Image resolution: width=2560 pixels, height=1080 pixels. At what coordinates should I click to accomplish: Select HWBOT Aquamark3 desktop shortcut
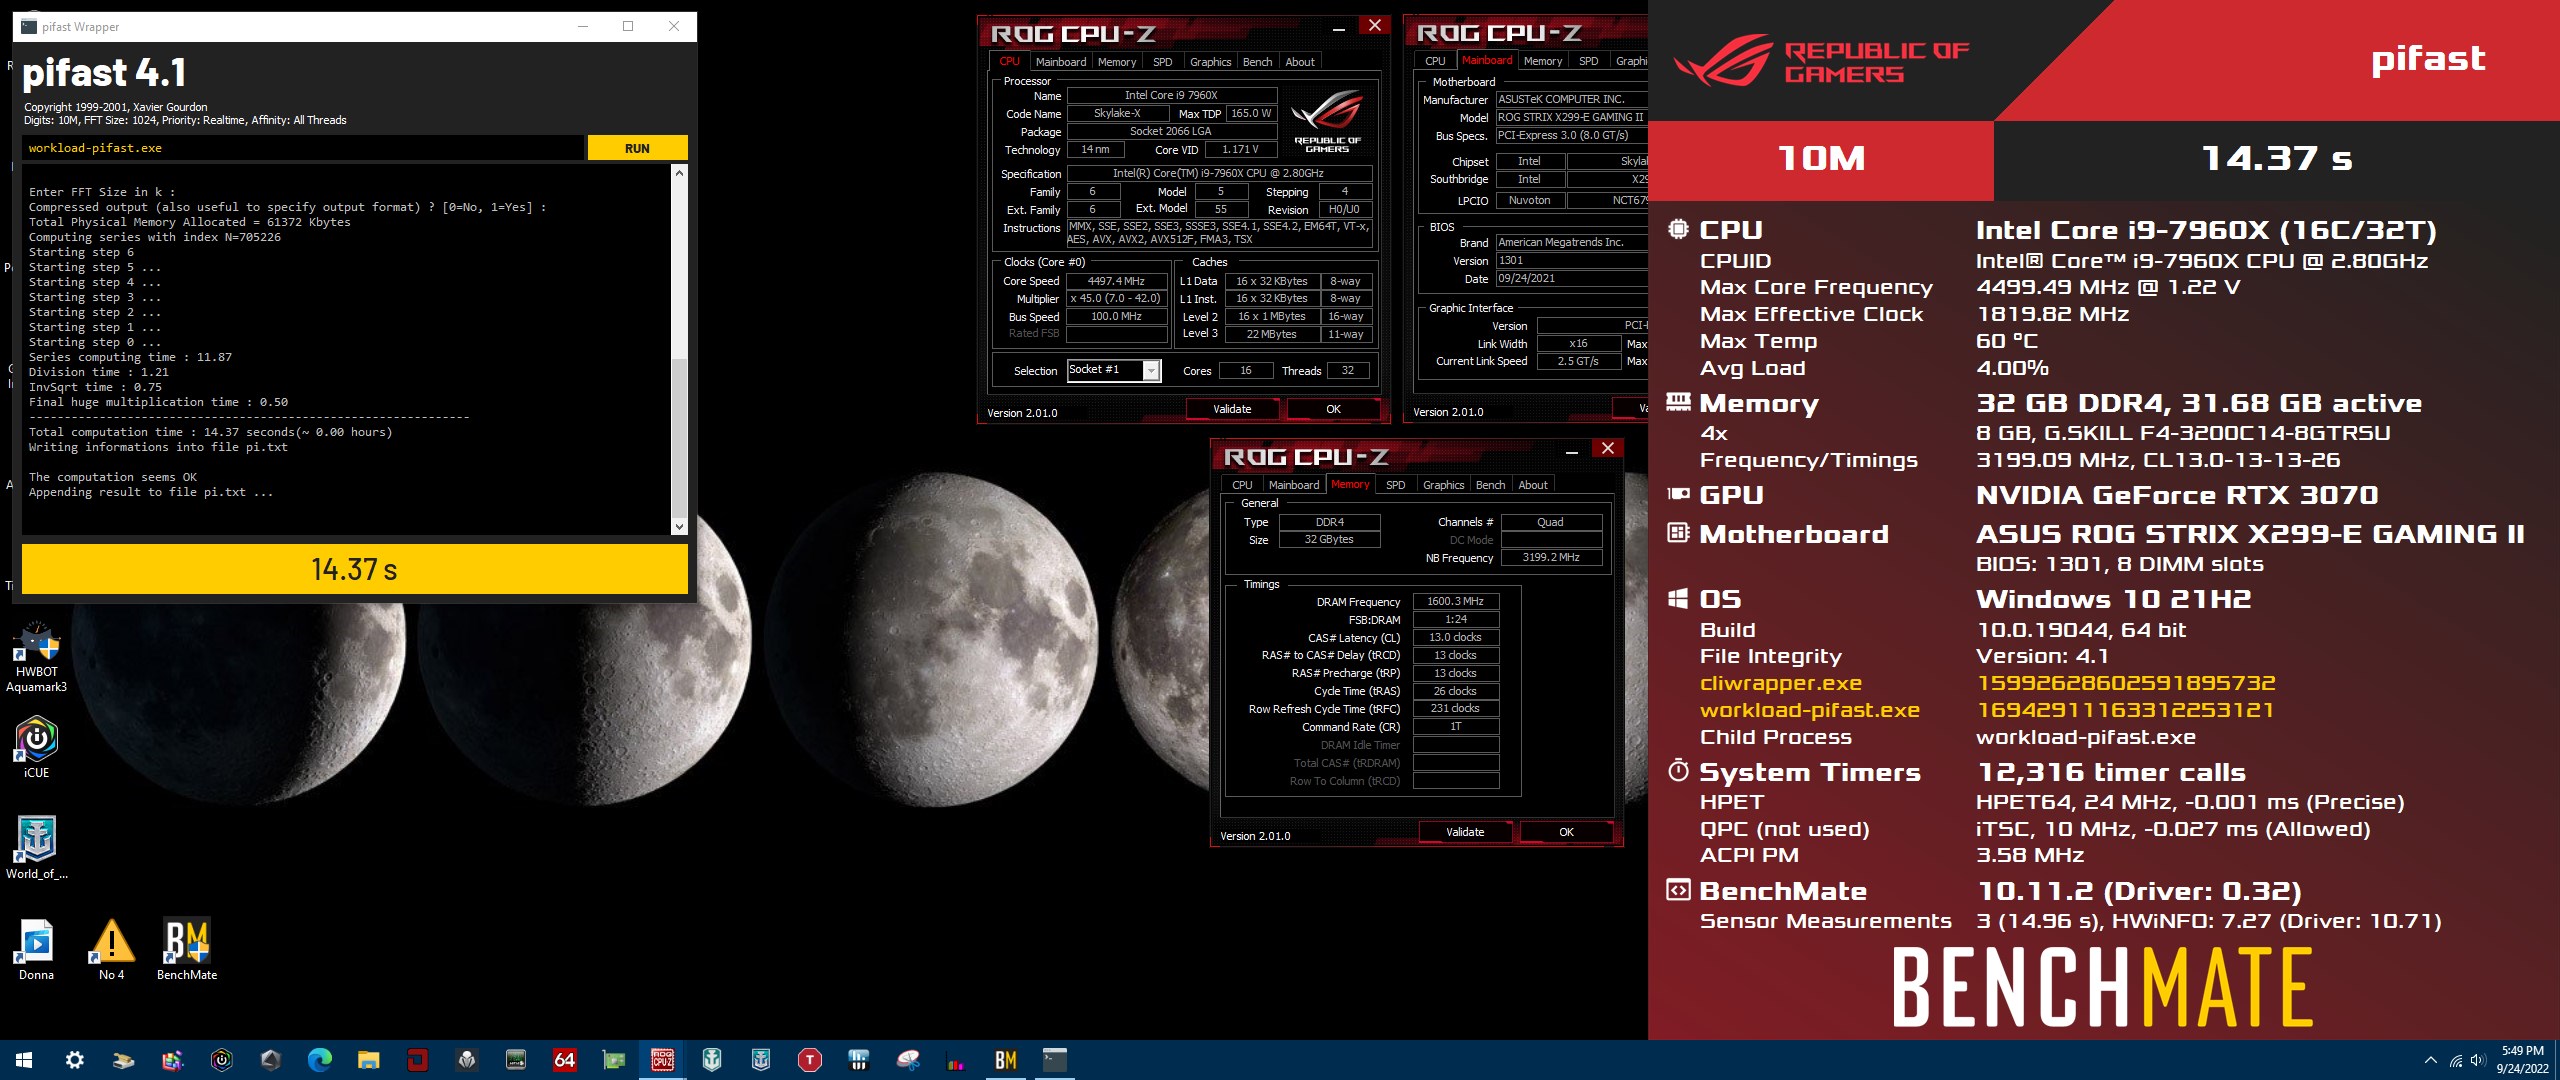point(37,658)
